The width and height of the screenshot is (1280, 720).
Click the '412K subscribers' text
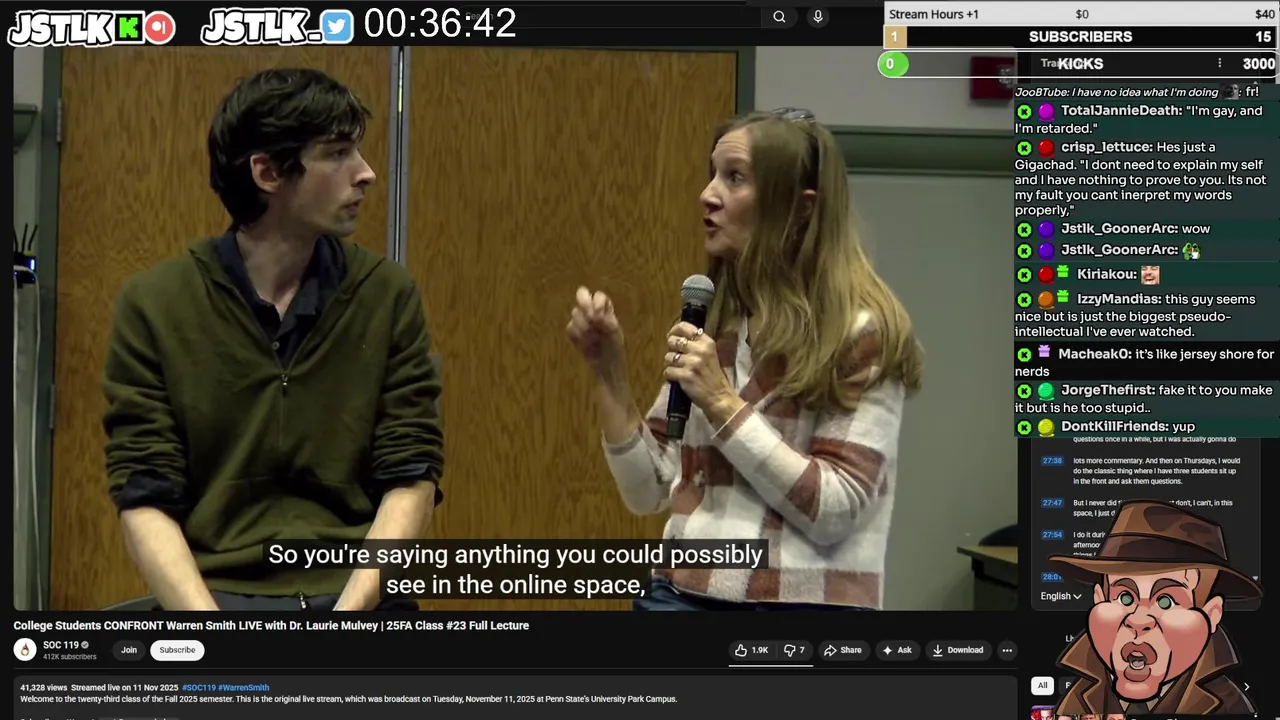[x=69, y=657]
